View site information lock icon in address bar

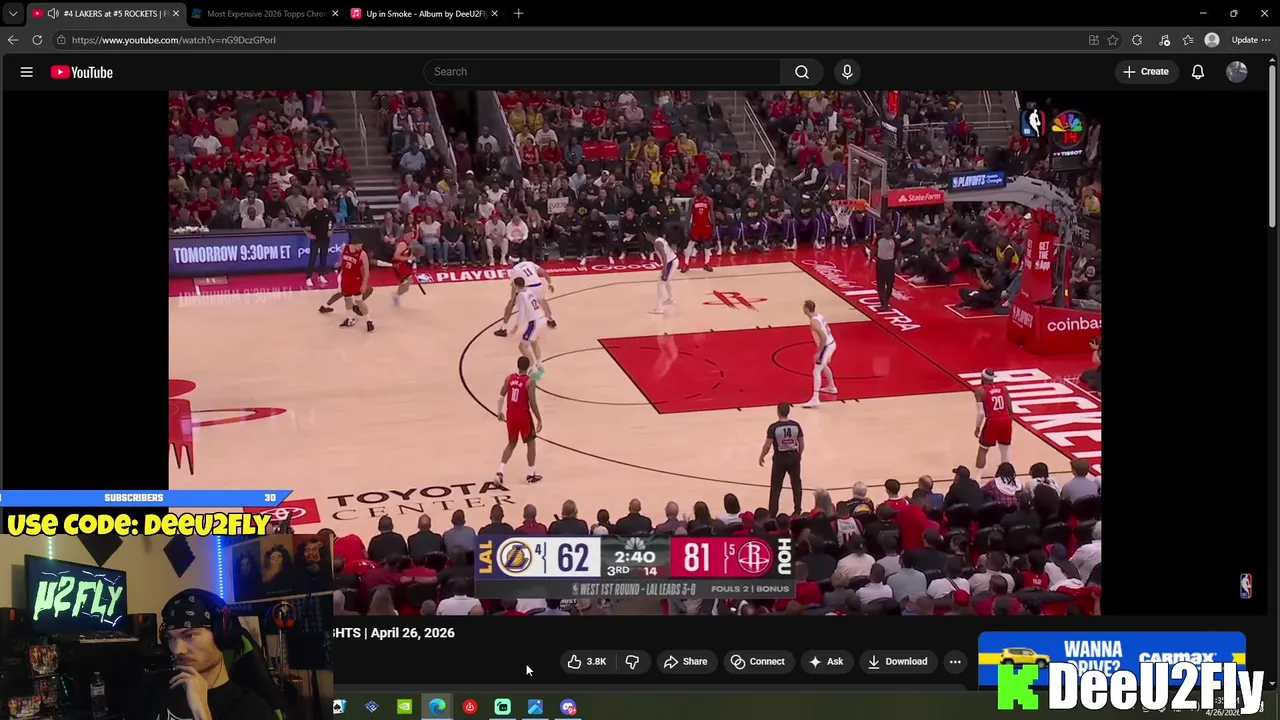coord(61,40)
